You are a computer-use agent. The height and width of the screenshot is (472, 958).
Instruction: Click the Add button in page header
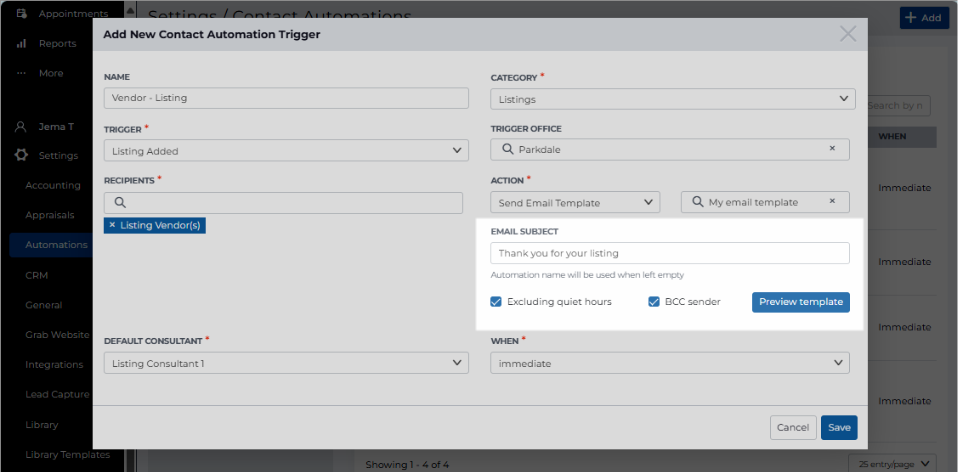tap(923, 18)
